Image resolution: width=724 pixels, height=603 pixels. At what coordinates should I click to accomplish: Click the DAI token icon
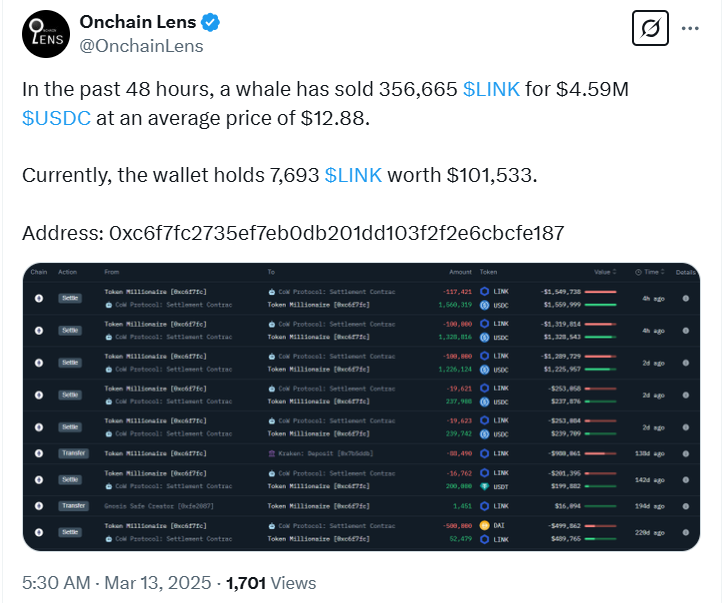485,524
